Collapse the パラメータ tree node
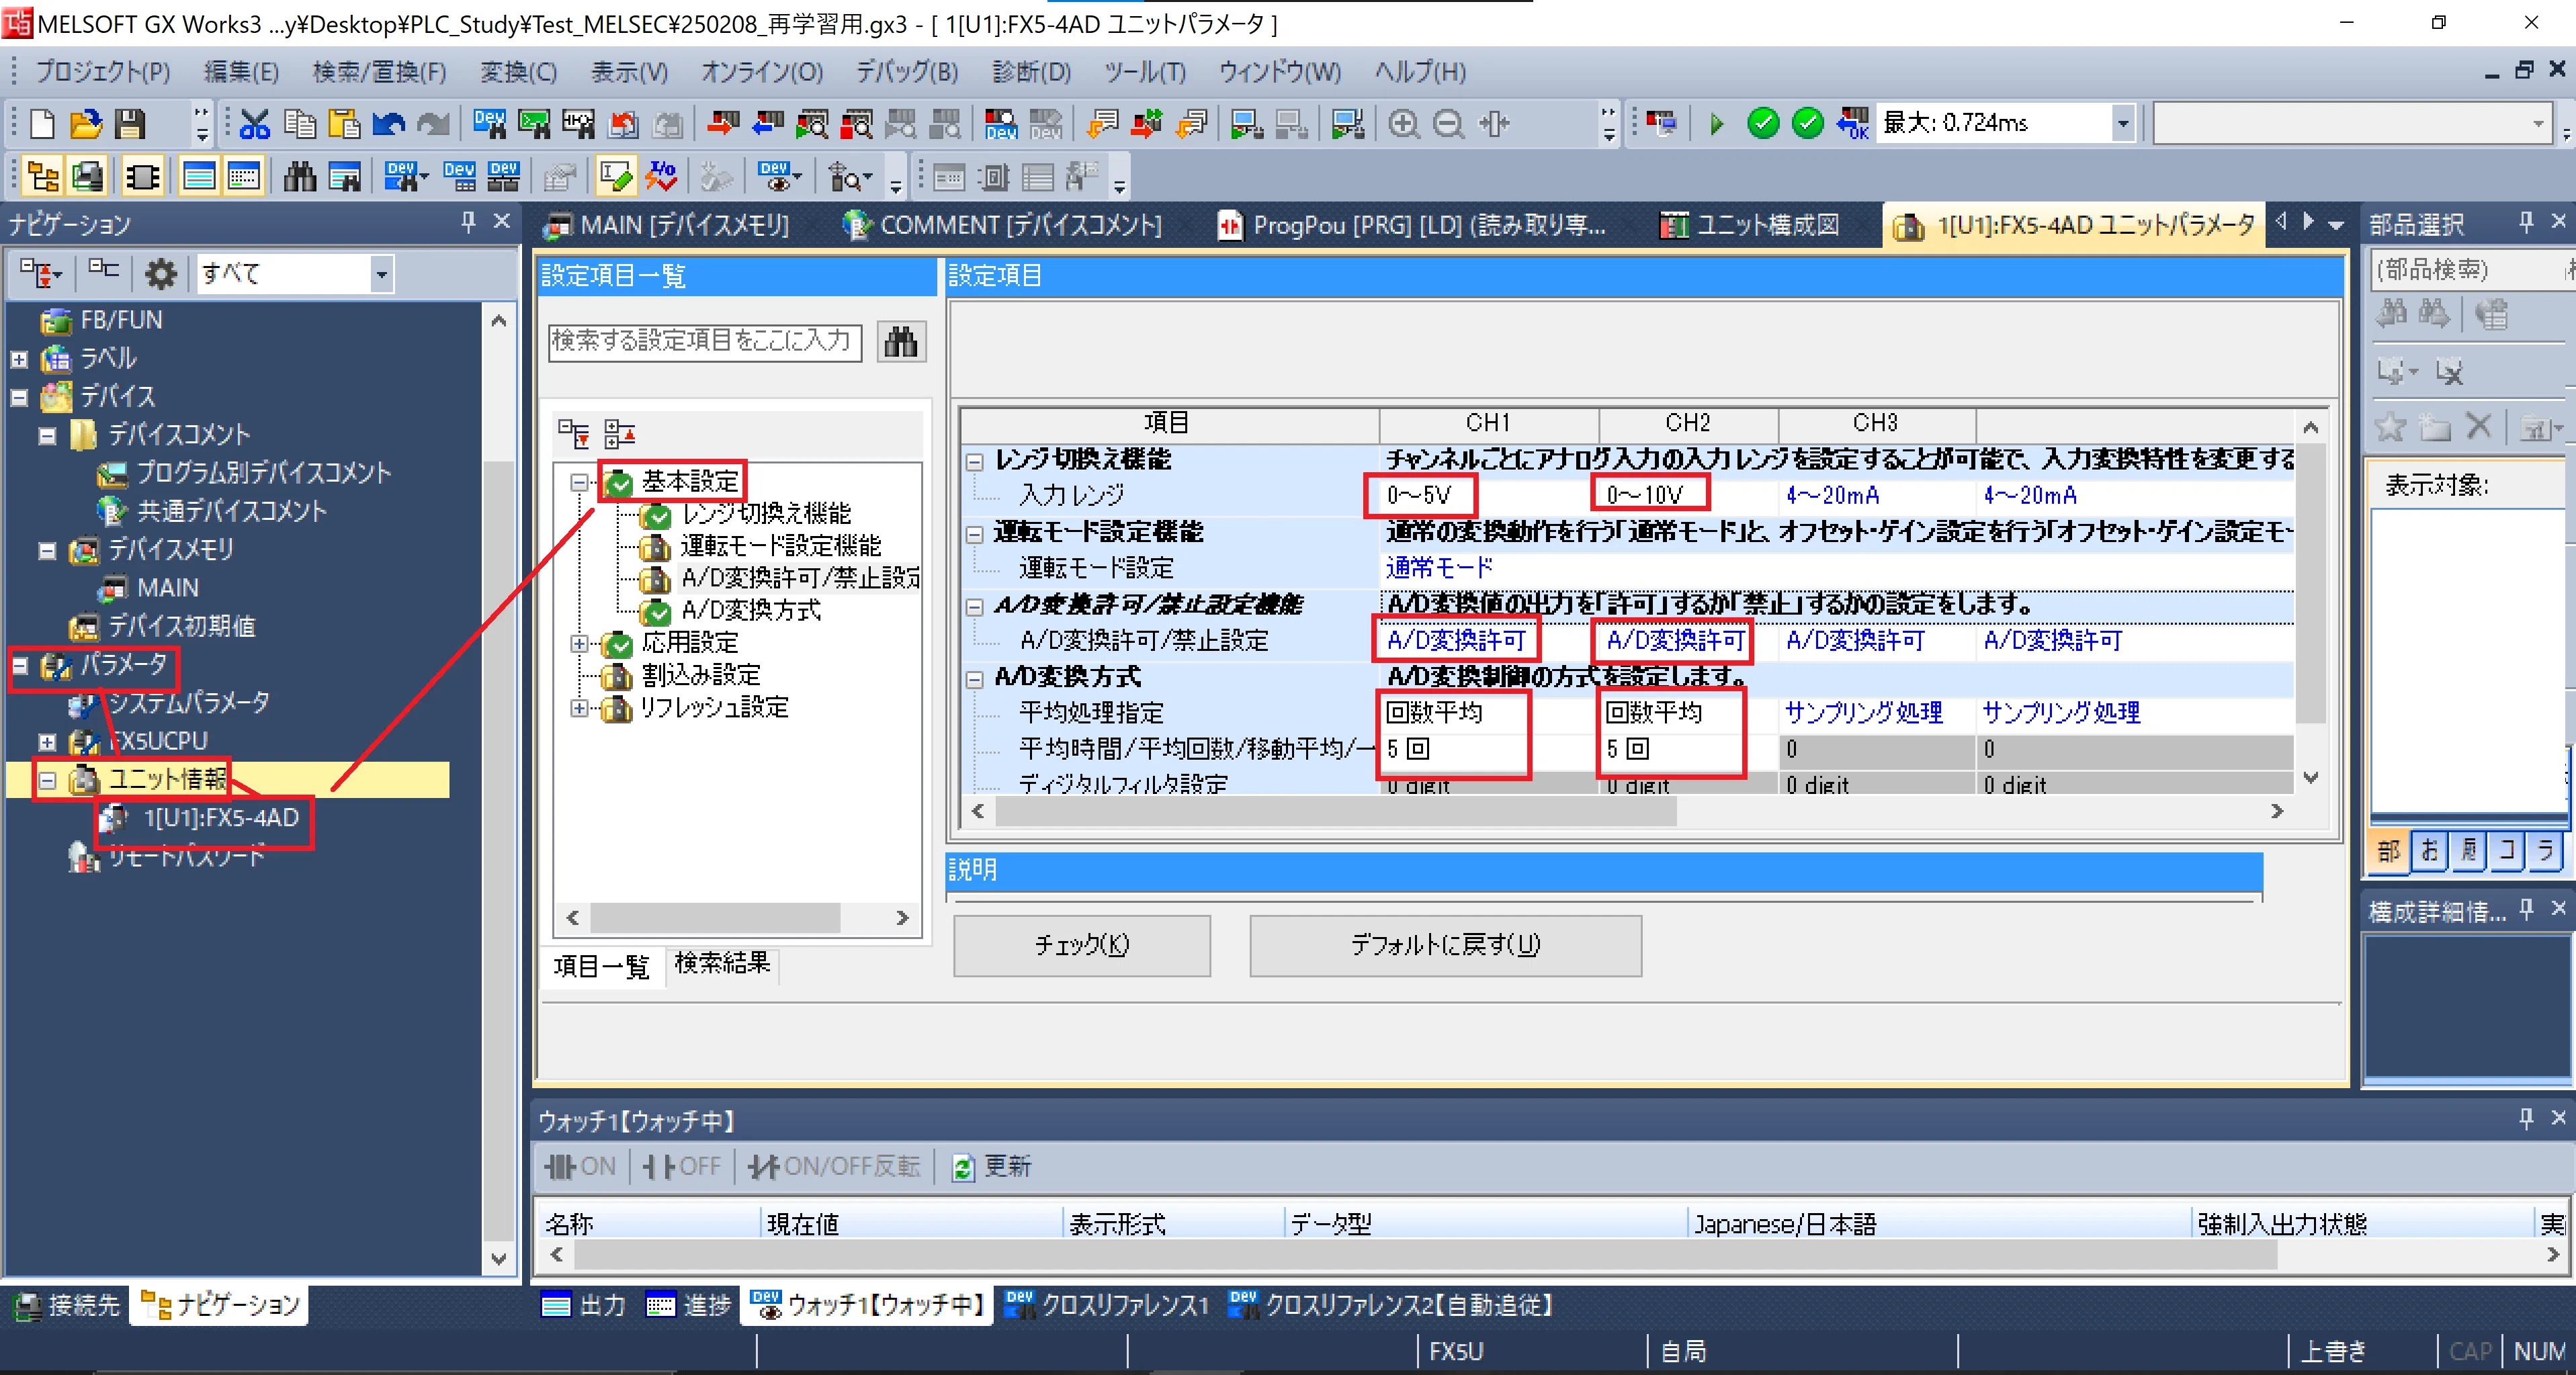Screen dimensions: 2576x1375 [19, 664]
